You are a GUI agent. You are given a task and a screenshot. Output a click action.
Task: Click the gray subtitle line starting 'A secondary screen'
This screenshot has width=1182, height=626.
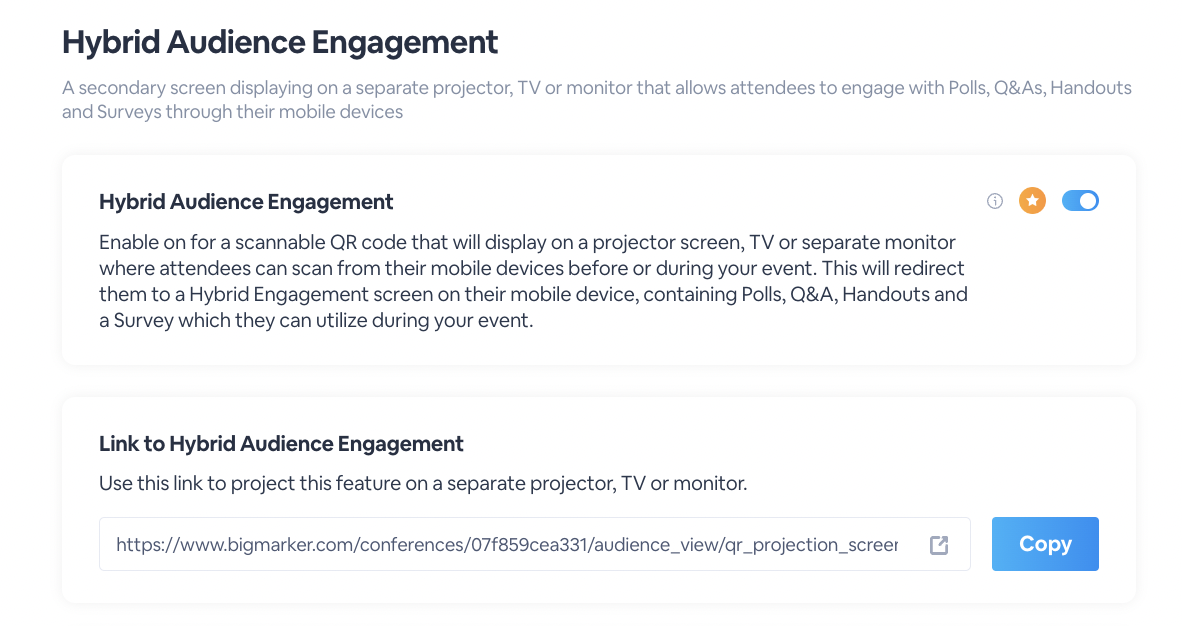pyautogui.click(x=596, y=88)
